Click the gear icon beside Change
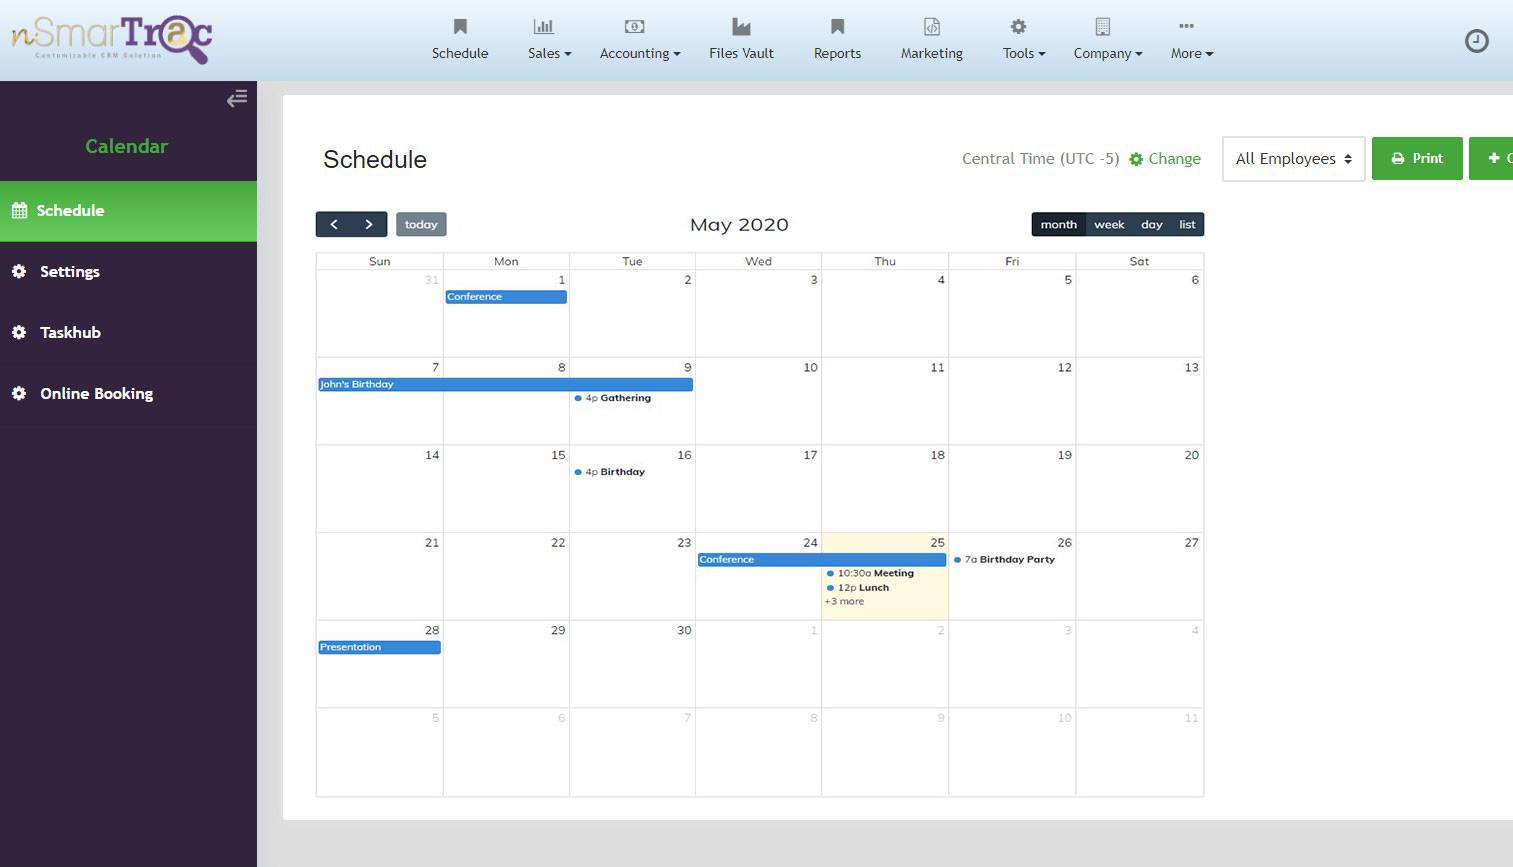 pos(1136,159)
